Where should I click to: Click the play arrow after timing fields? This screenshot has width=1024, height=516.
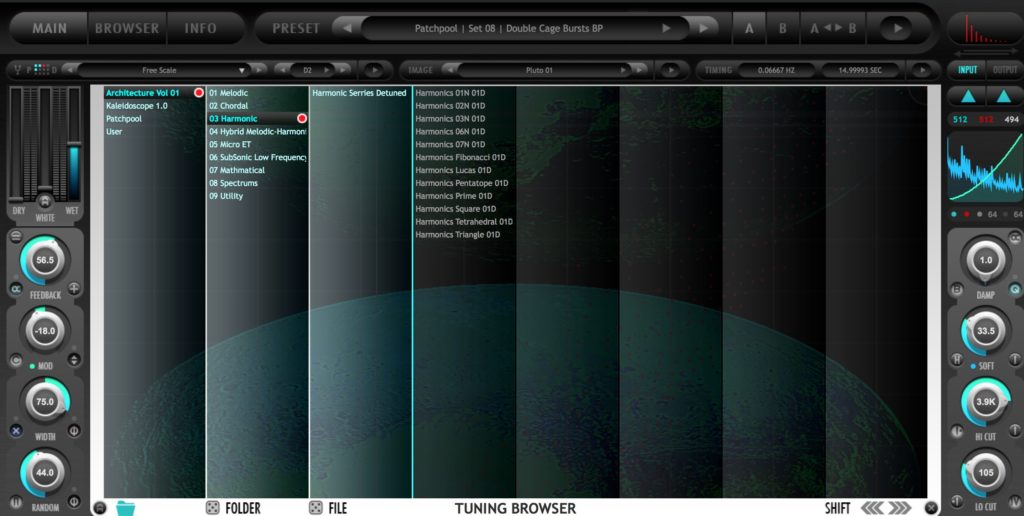click(921, 70)
